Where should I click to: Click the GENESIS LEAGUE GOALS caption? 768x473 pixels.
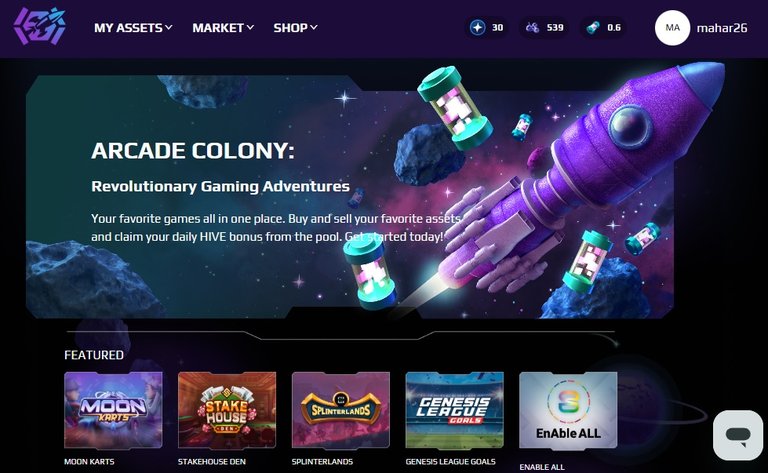(x=451, y=461)
